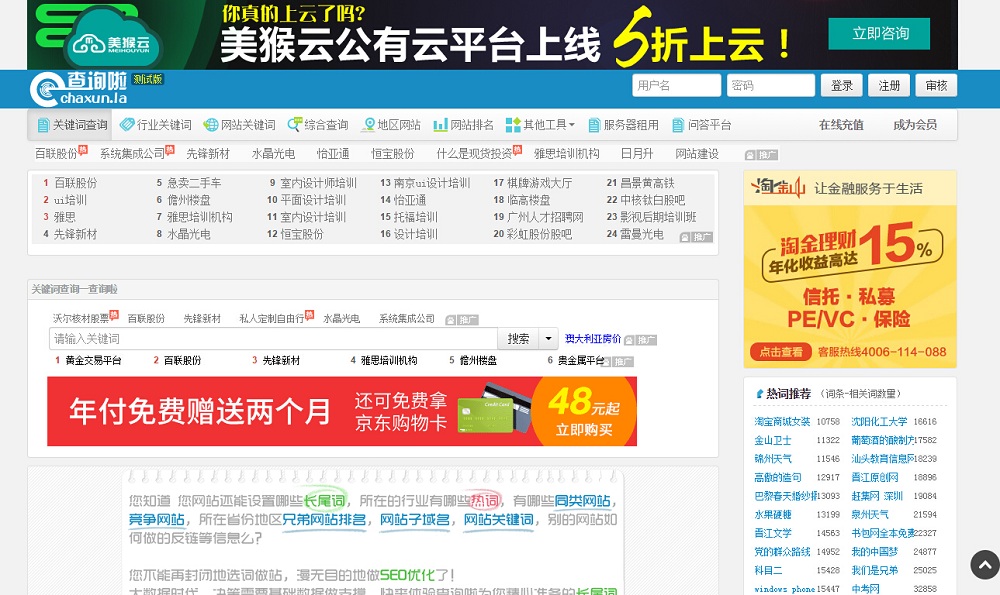This screenshot has width=1000, height=595.
Task: Click the 美猴云 cloud logo in banner
Action: pos(112,40)
